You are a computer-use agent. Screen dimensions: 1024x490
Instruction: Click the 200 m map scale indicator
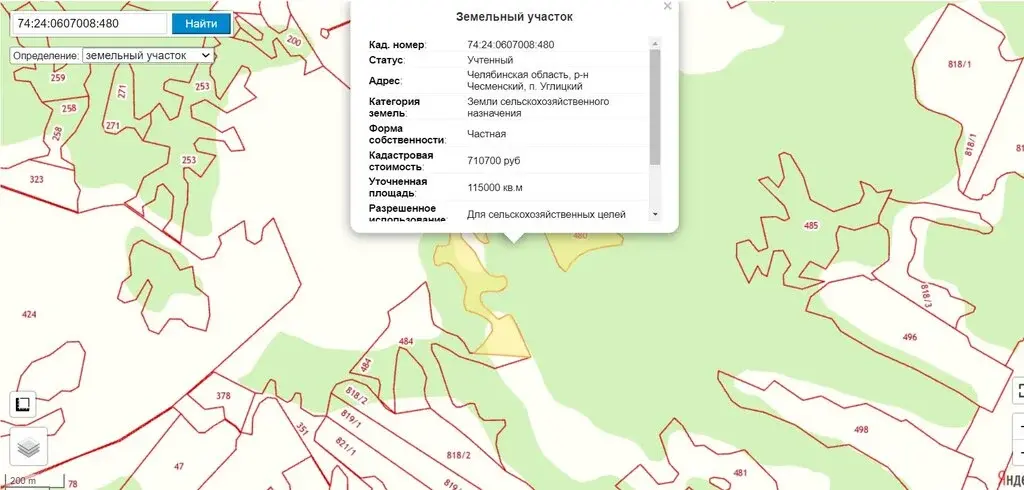(33, 482)
